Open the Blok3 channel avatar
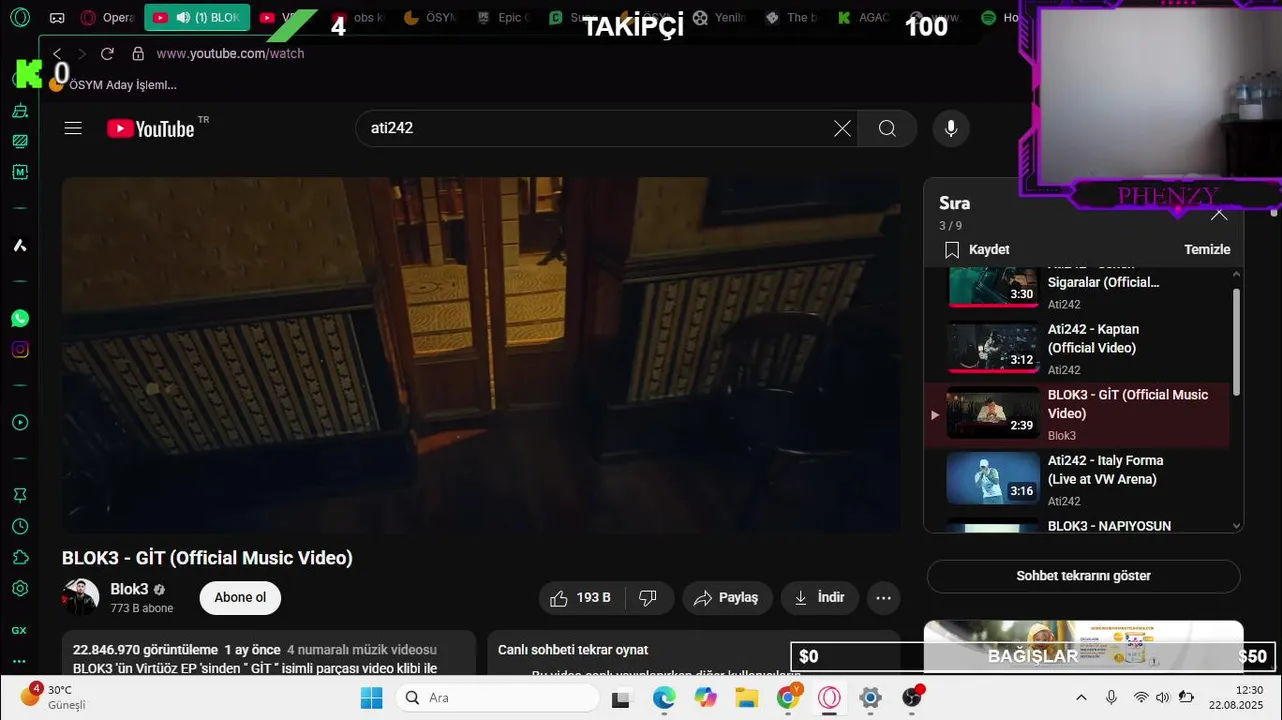The image size is (1282, 720). tap(80, 597)
